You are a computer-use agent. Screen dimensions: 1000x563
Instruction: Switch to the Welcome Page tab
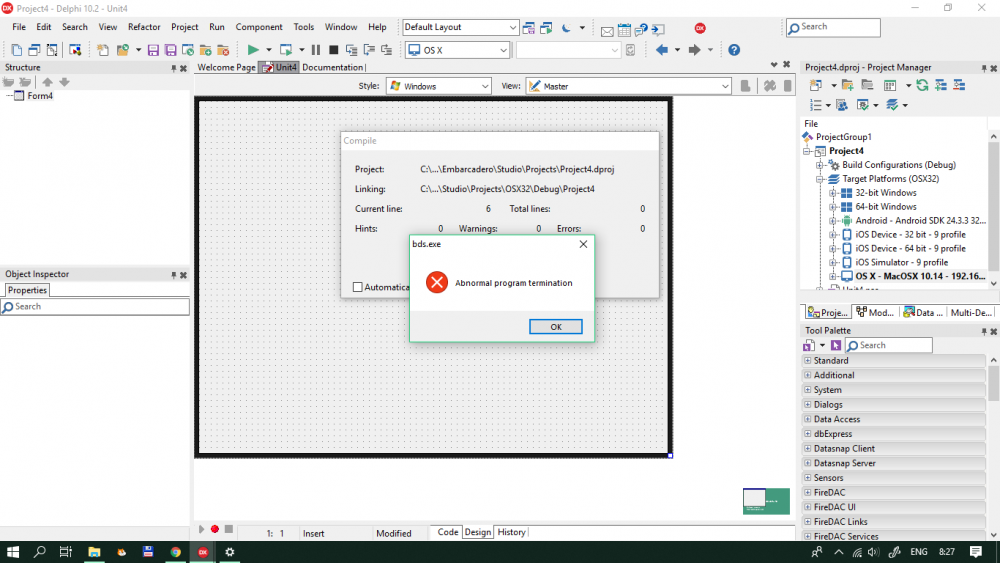tap(226, 67)
